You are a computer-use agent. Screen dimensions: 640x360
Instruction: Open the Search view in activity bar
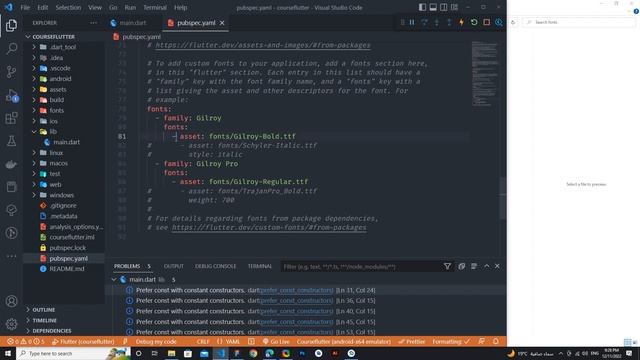click(x=11, y=49)
